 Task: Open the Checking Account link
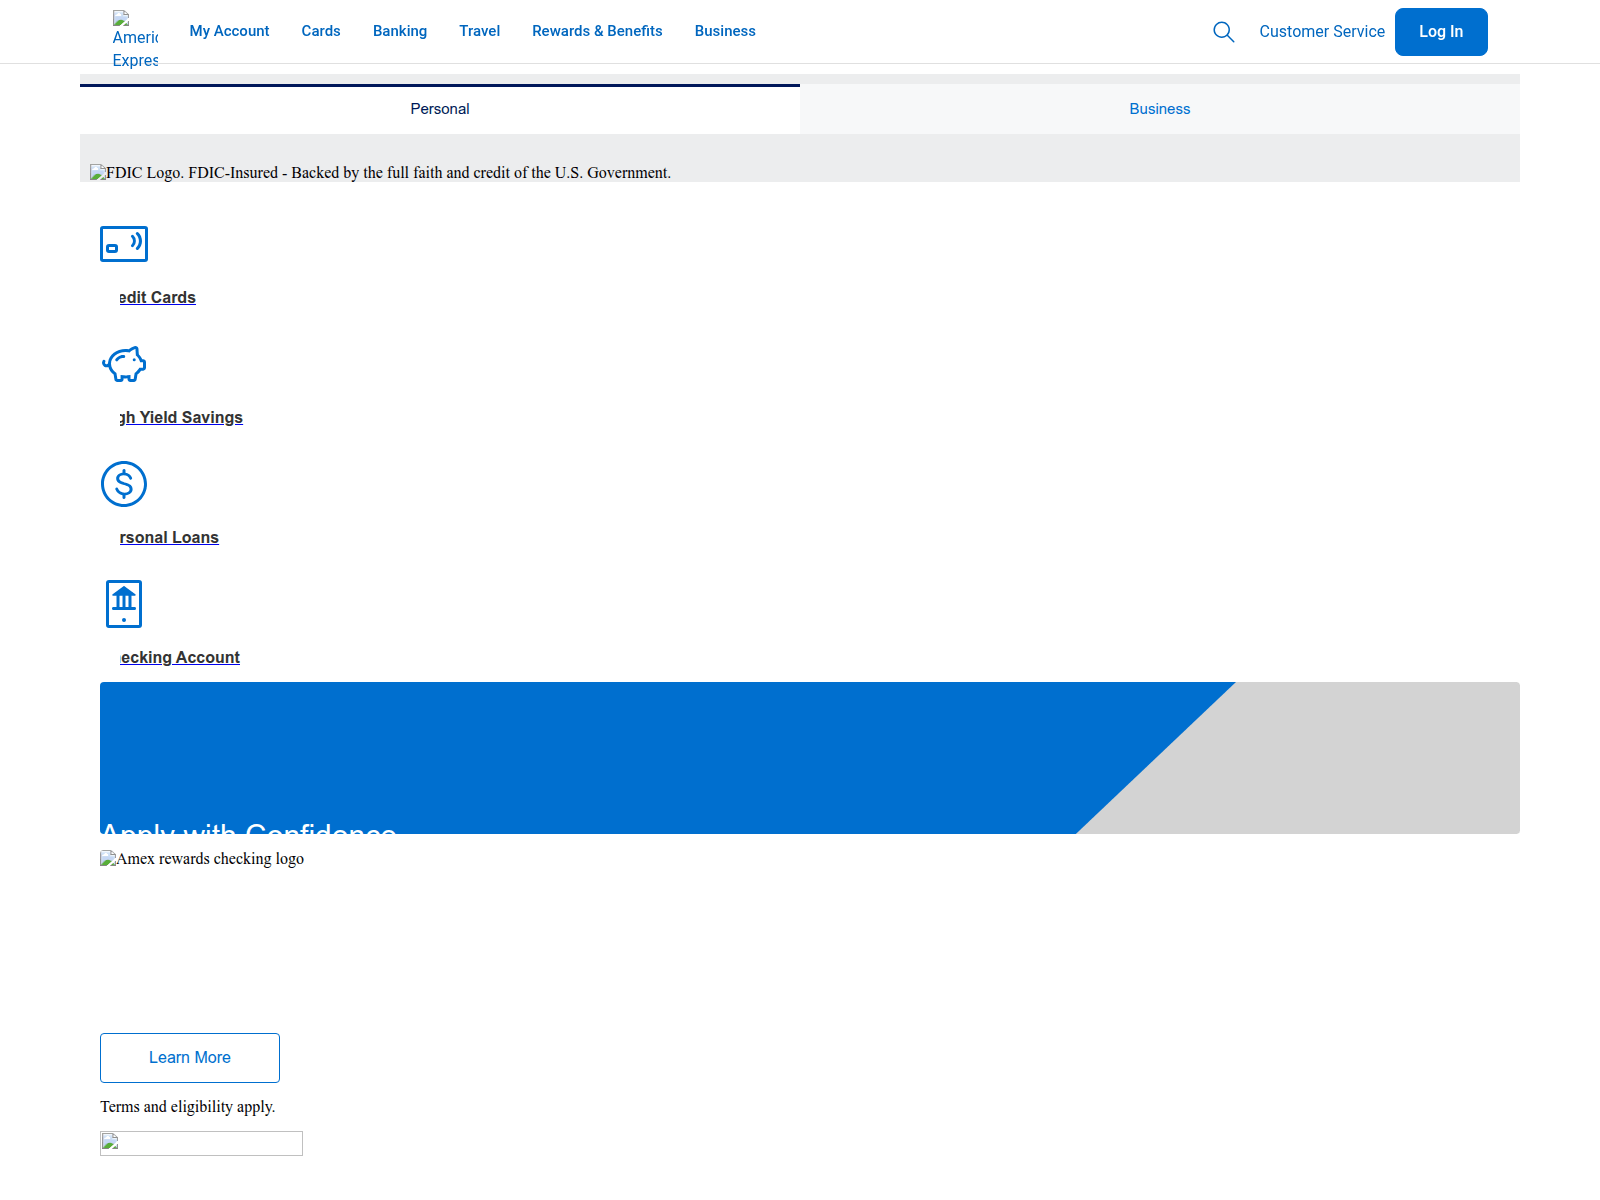tap(180, 658)
